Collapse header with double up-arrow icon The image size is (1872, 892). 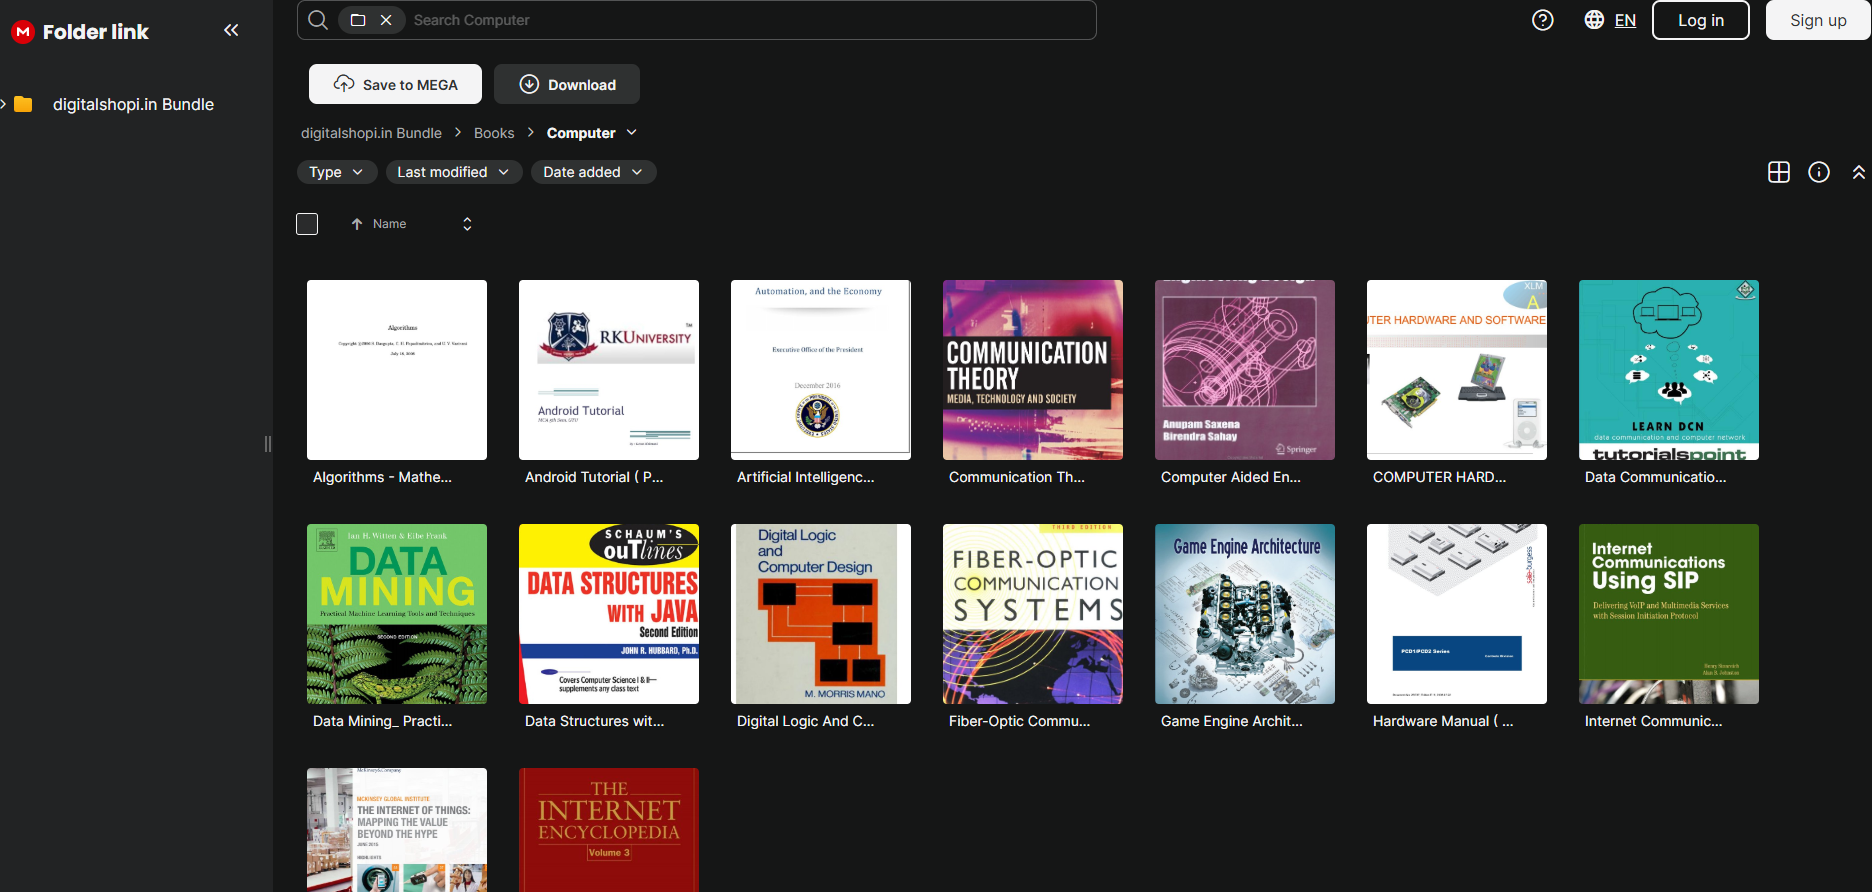pyautogui.click(x=1858, y=172)
